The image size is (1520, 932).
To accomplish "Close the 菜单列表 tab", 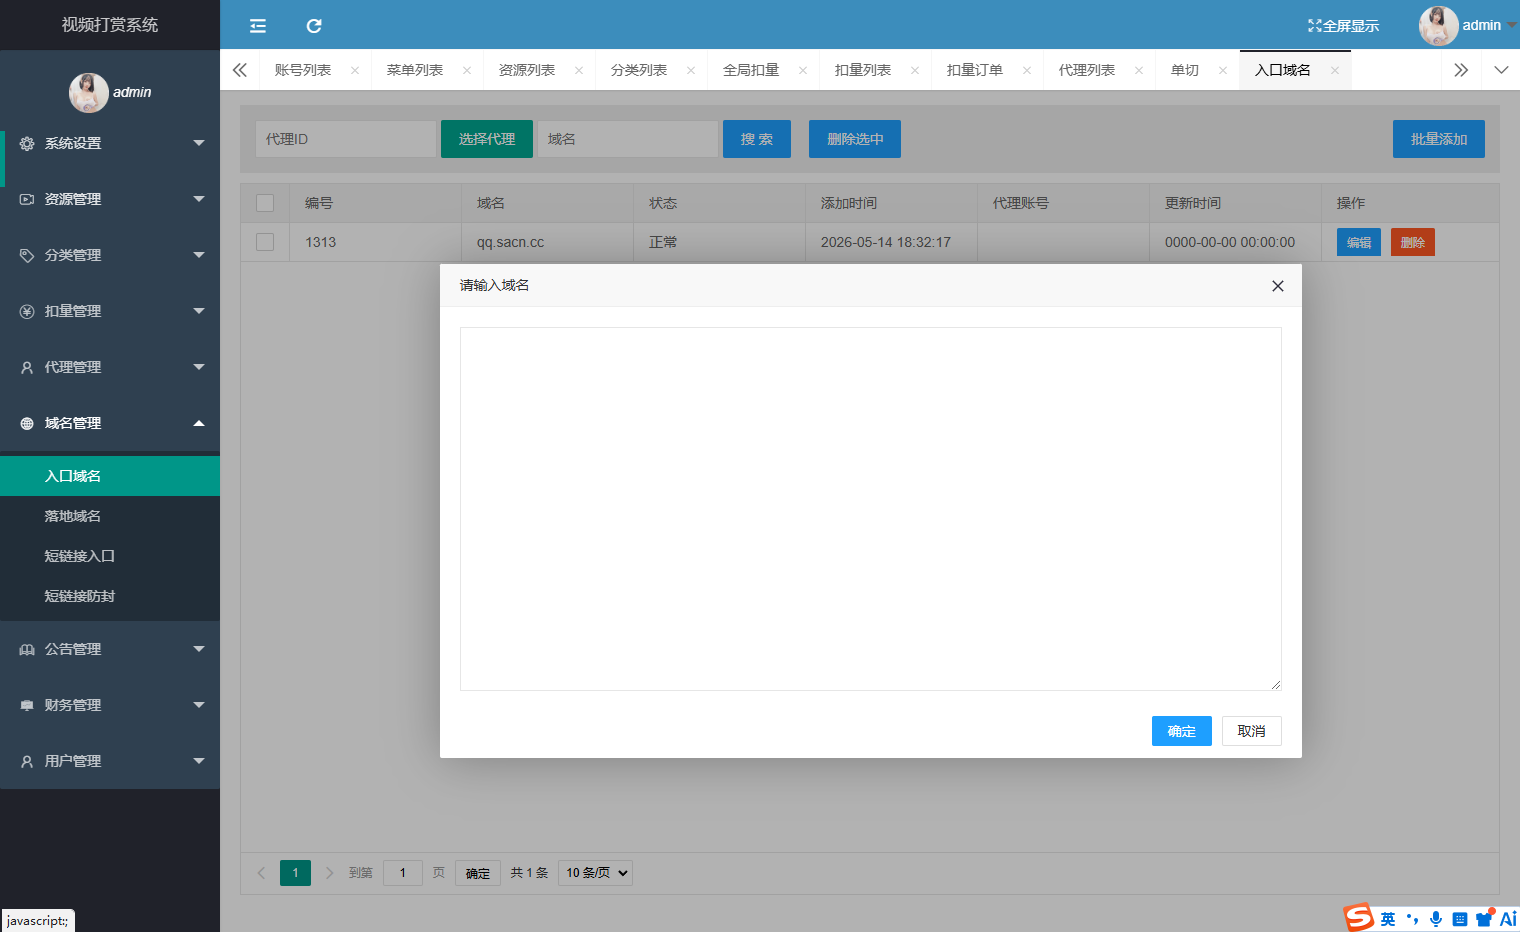I will click(467, 70).
